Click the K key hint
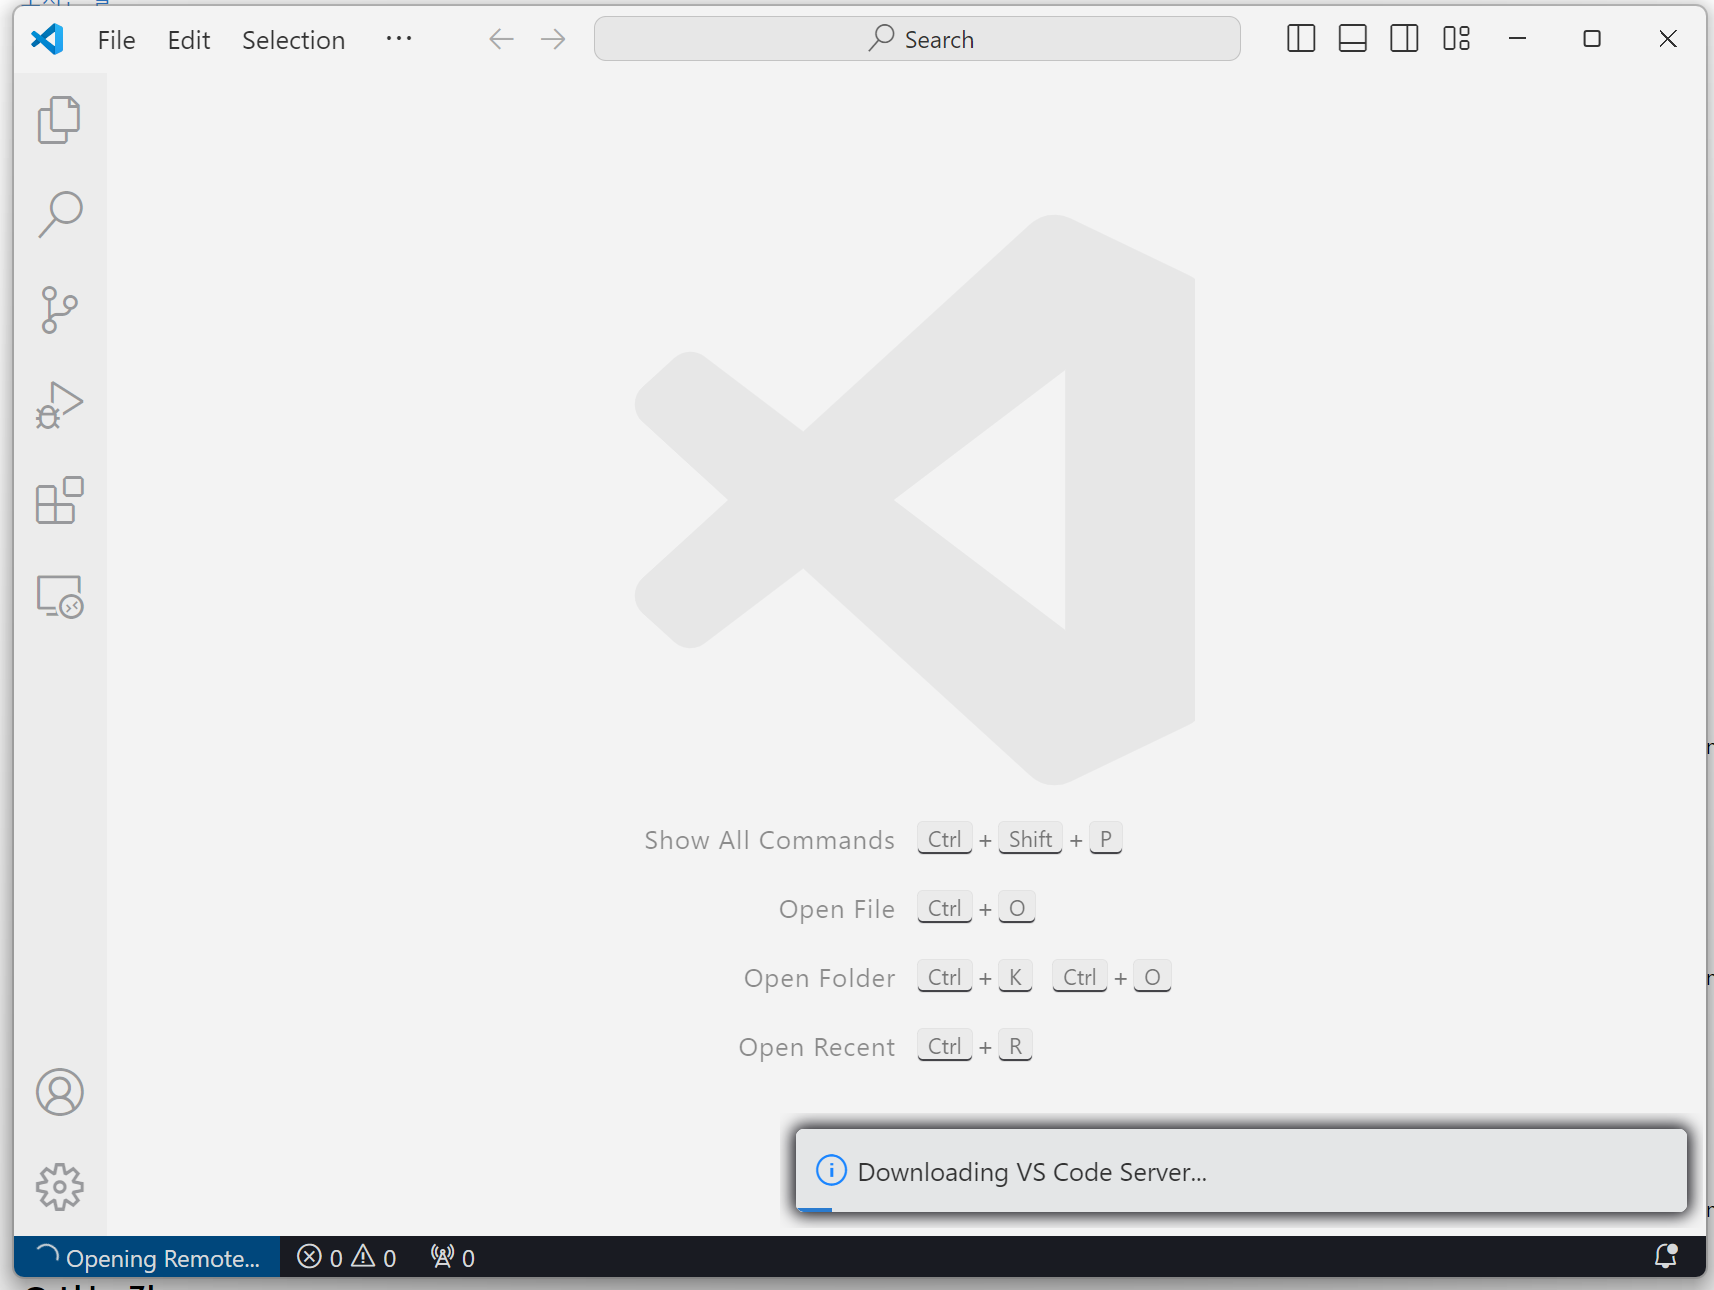 point(1015,977)
